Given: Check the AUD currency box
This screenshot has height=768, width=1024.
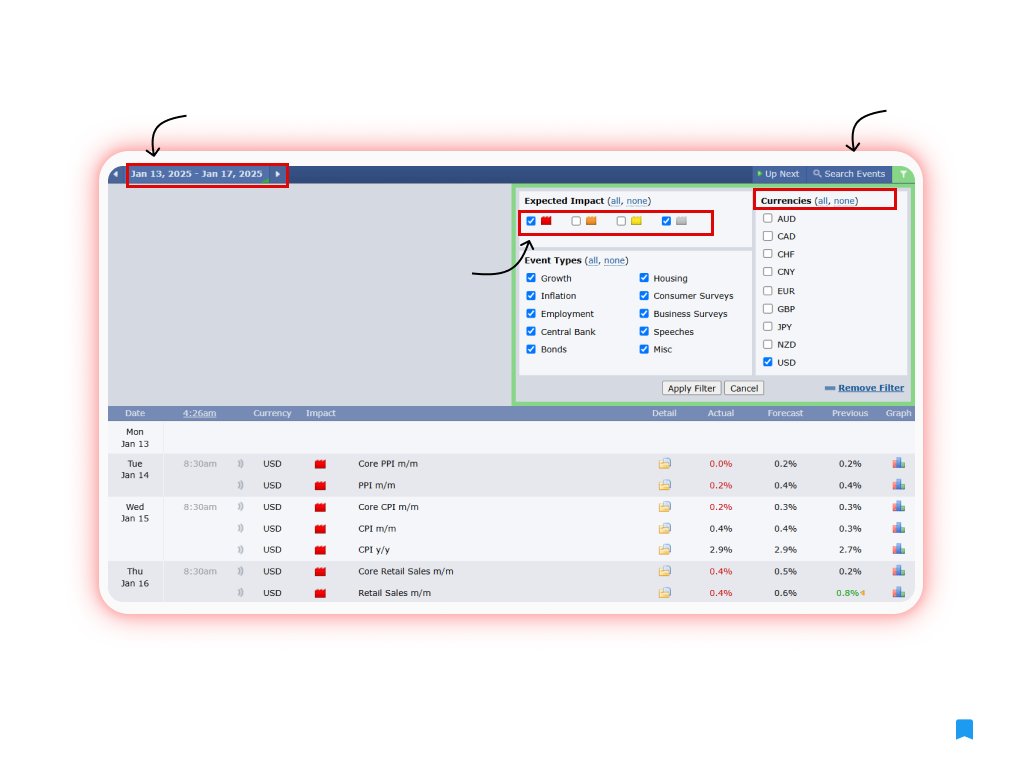Looking at the screenshot, I should click(768, 218).
